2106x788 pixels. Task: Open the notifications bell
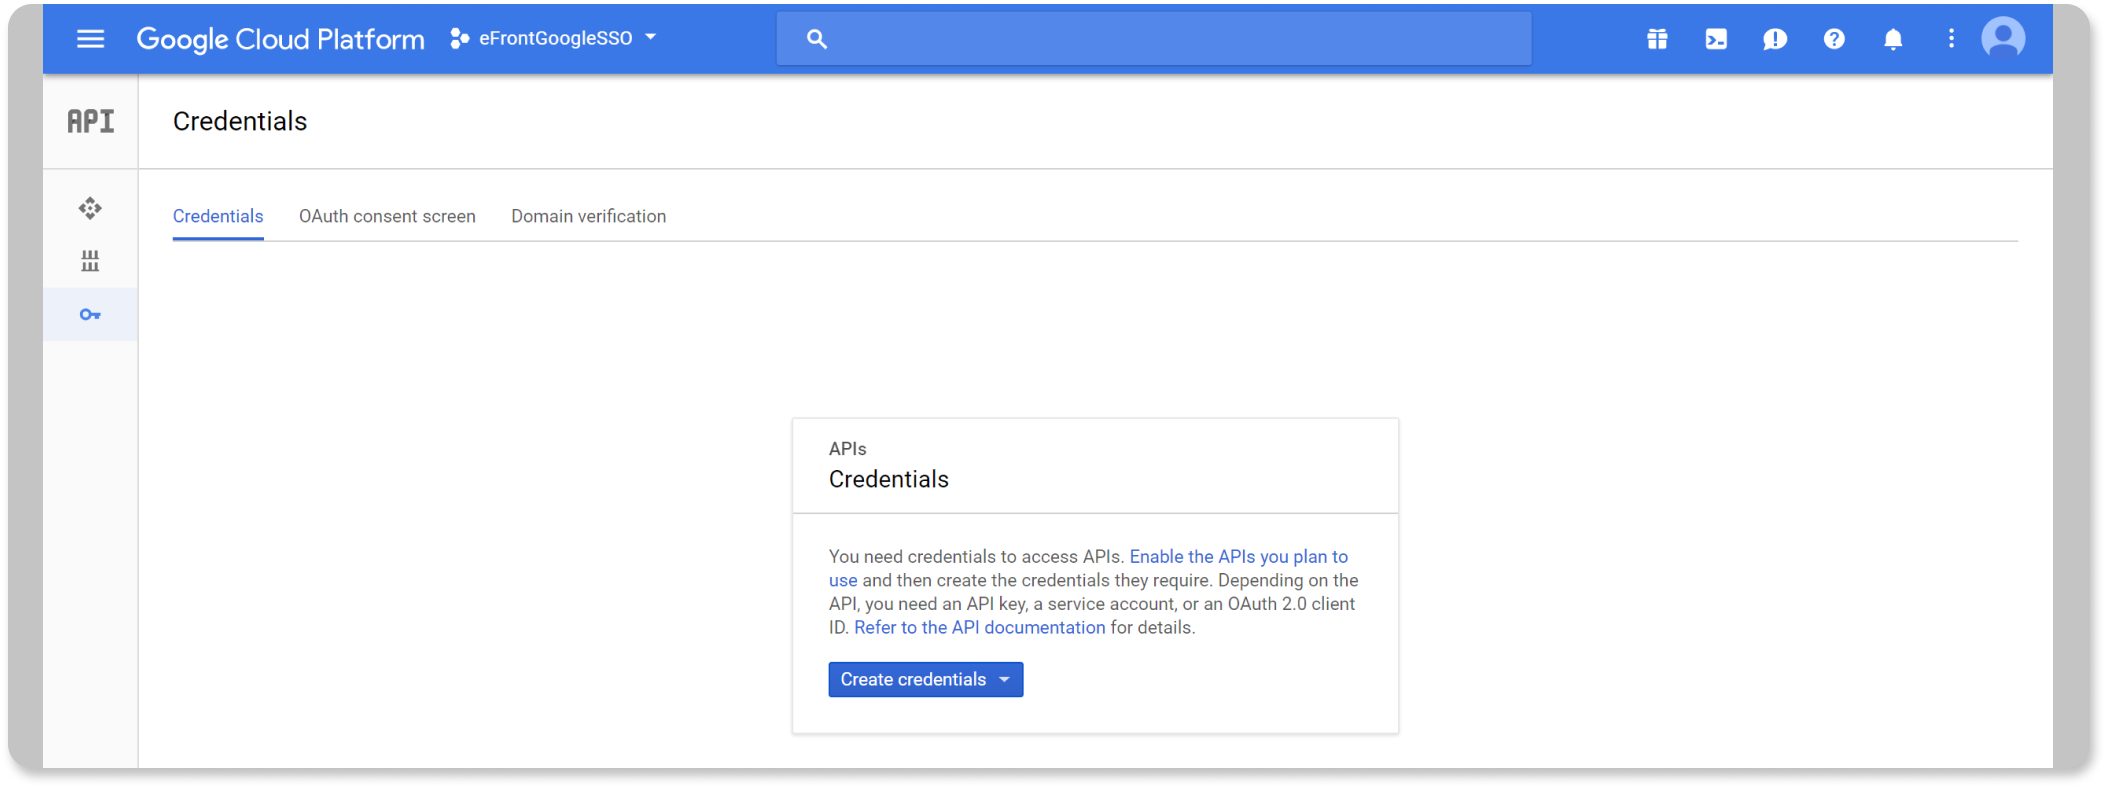click(x=1893, y=39)
